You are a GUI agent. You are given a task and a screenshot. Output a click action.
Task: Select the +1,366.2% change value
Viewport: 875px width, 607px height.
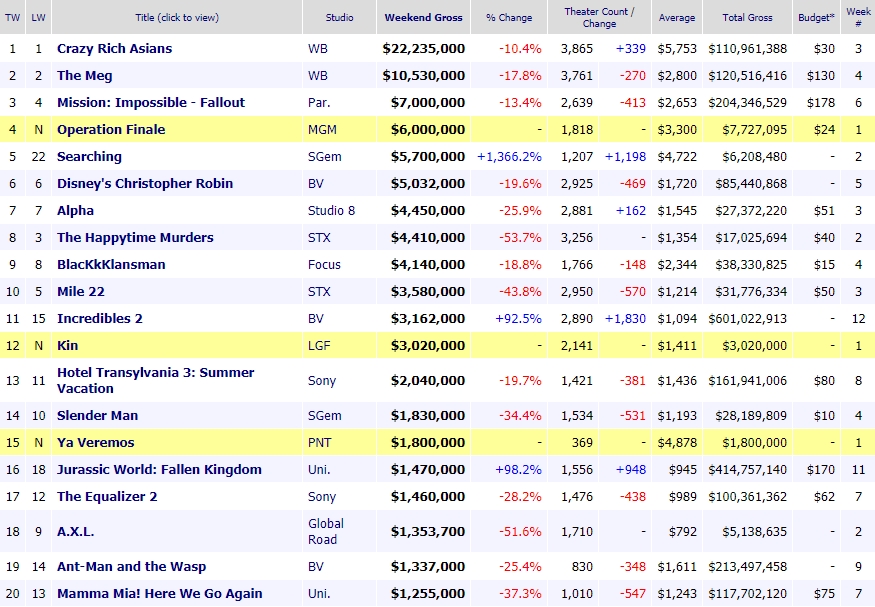pos(509,157)
